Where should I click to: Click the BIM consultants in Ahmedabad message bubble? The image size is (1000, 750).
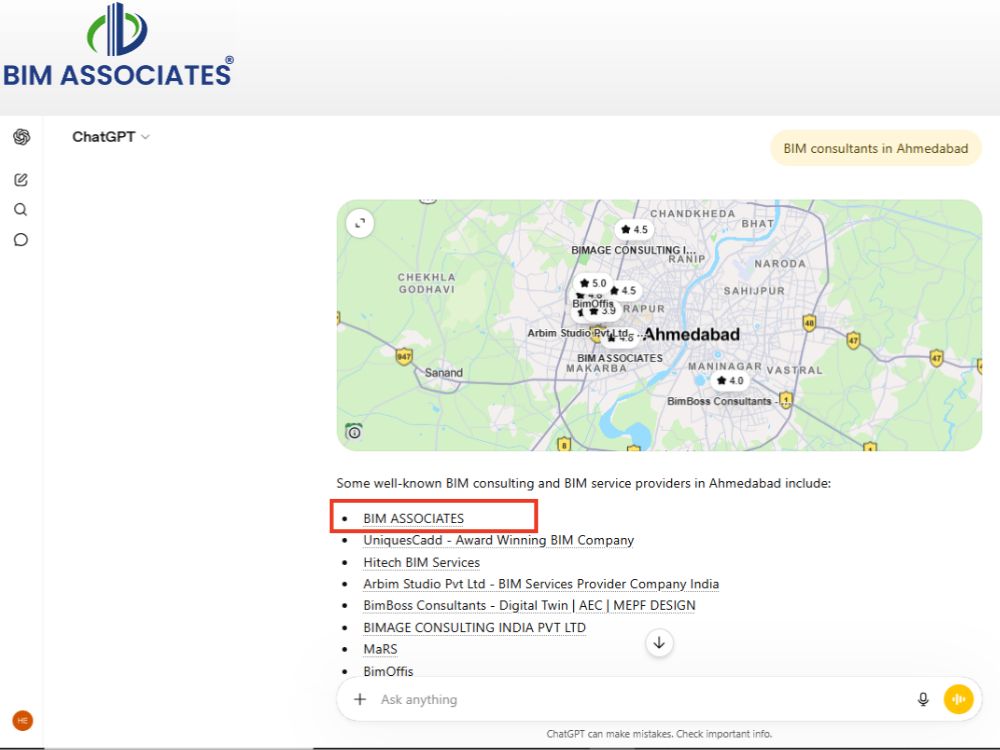[x=876, y=149]
